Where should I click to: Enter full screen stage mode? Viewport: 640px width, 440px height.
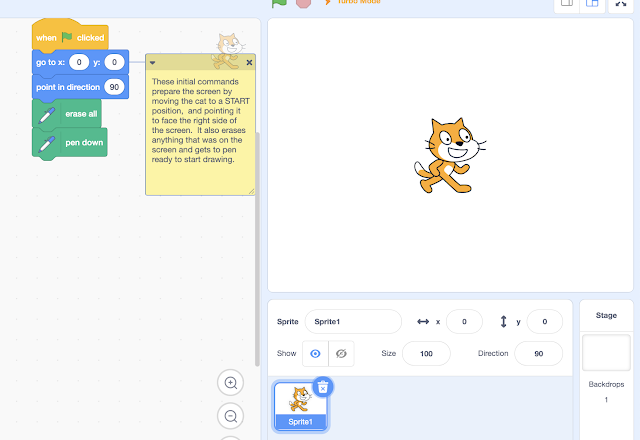(x=621, y=4)
